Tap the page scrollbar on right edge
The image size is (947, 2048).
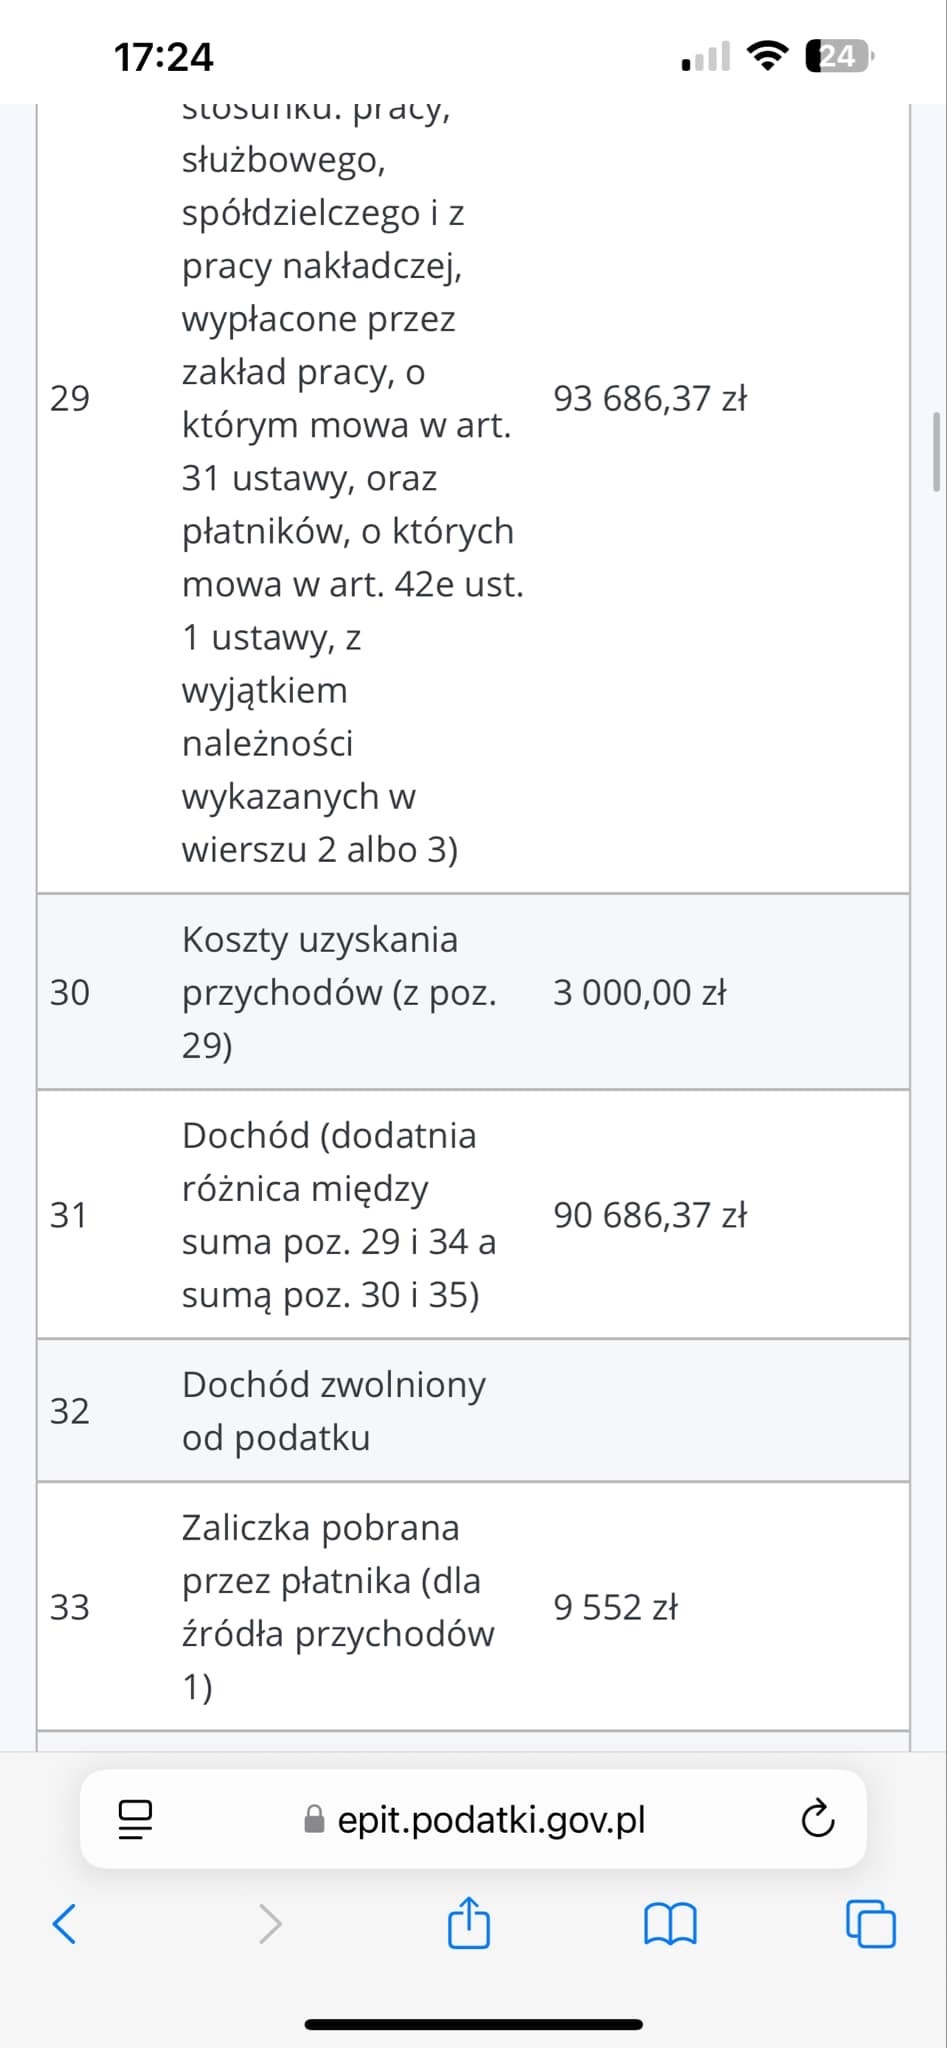pos(937,451)
